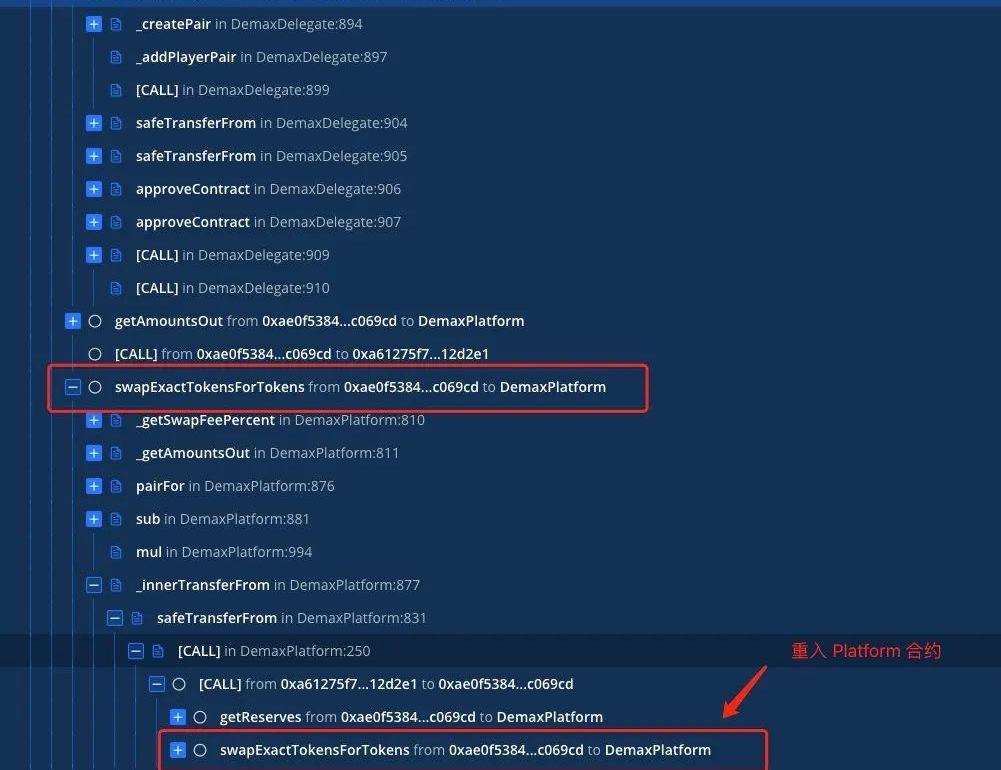Expand the _createPair DemaxDelegate:894 node

(x=94, y=24)
